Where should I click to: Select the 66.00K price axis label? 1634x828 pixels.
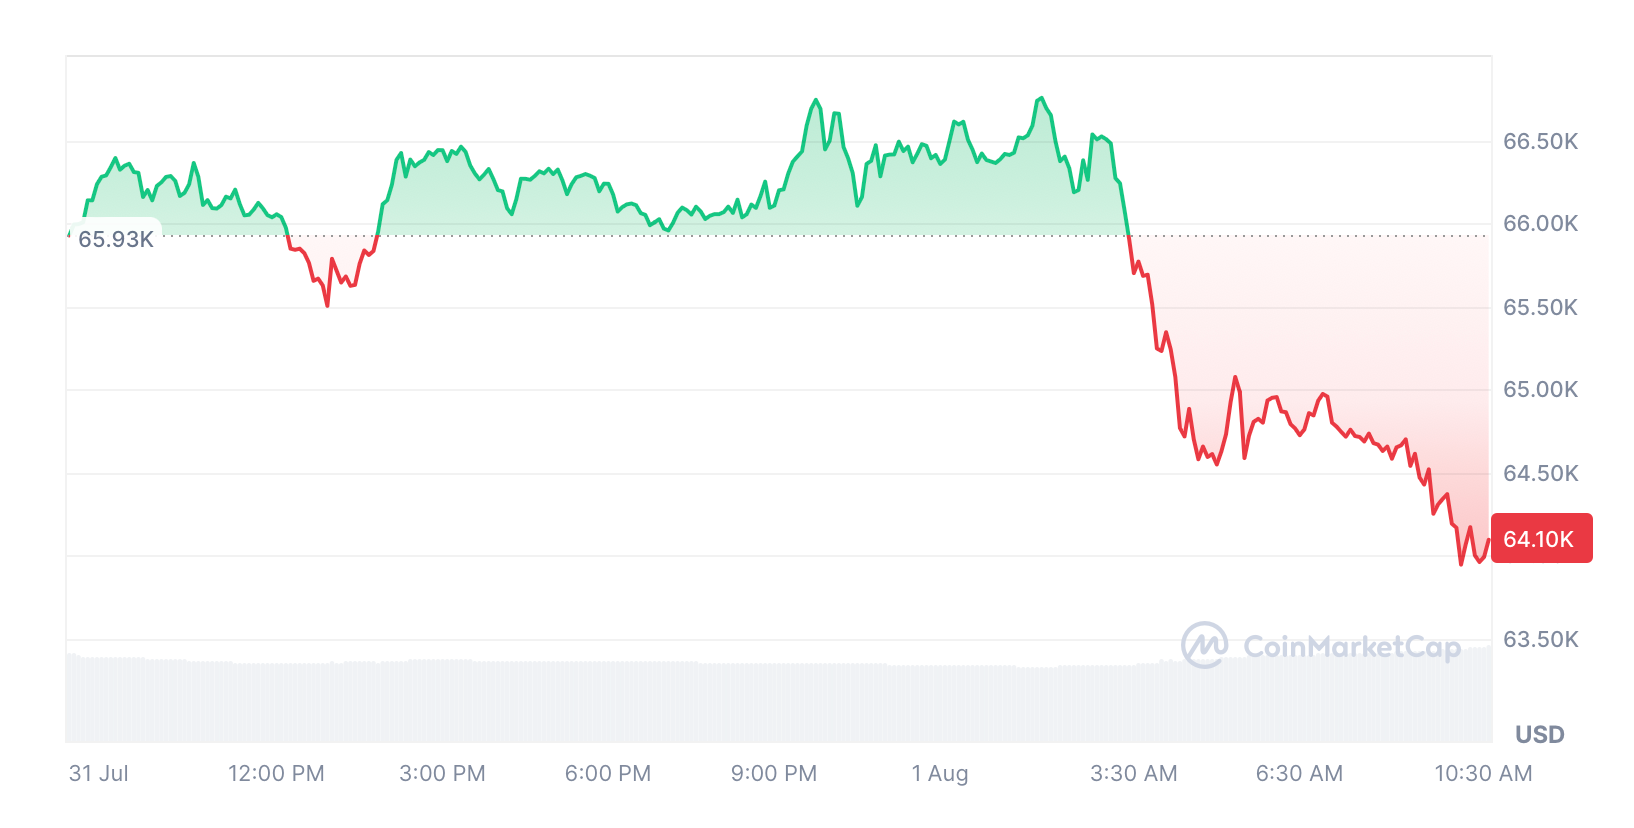(1540, 224)
